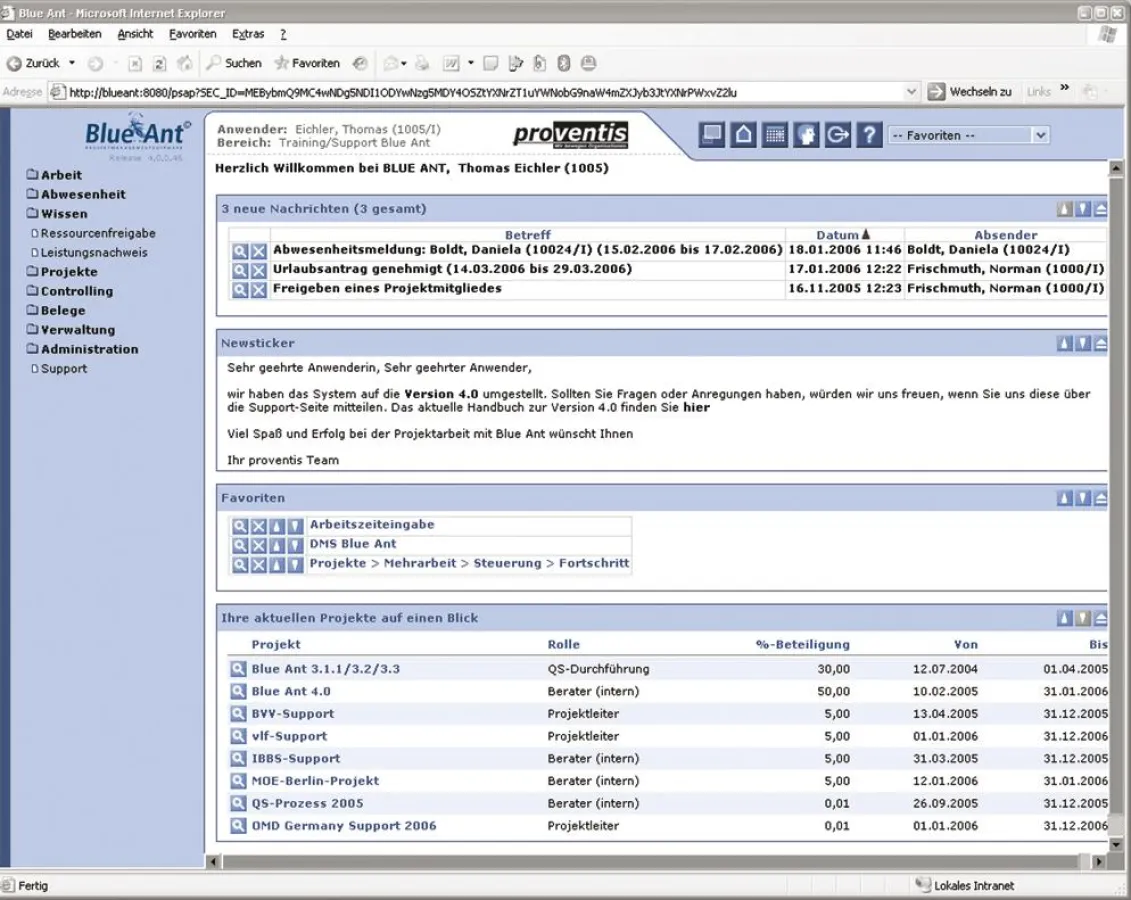Screen dimensions: 1131x900
Task: Click the home icon in the header toolbar
Action: [x=744, y=135]
